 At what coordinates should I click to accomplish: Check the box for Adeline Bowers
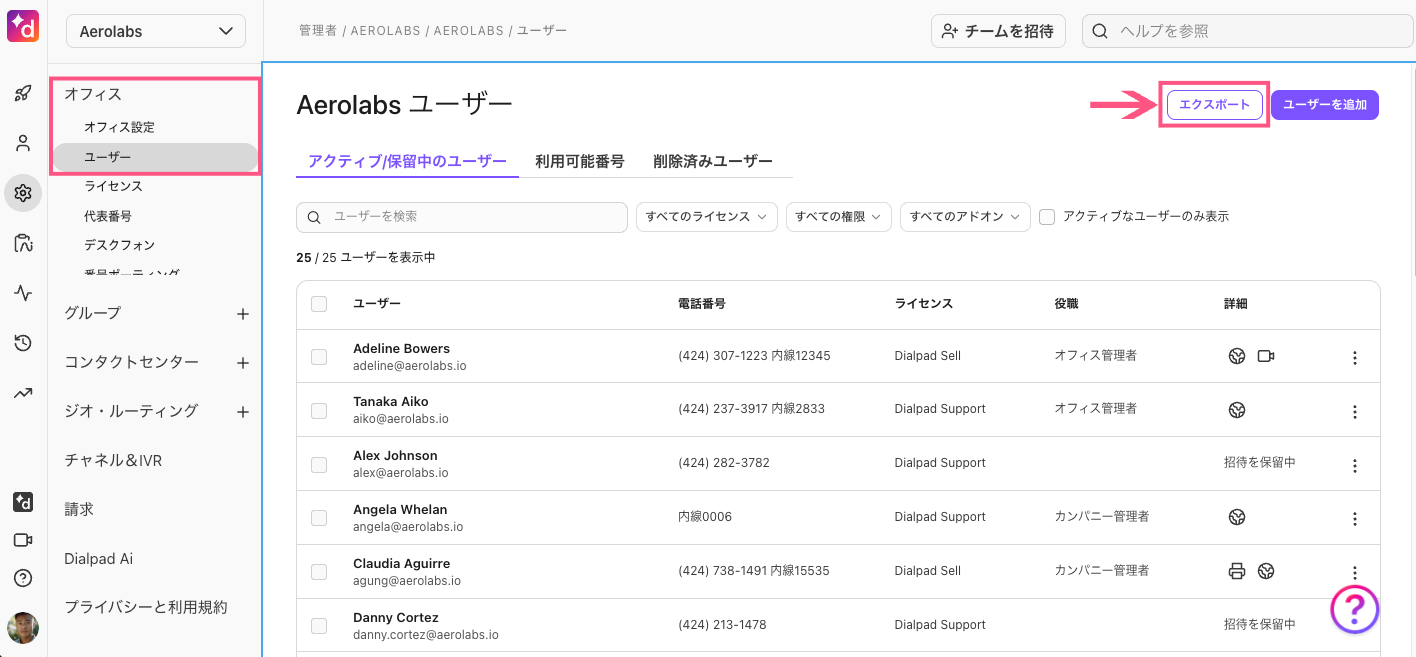[x=319, y=357]
